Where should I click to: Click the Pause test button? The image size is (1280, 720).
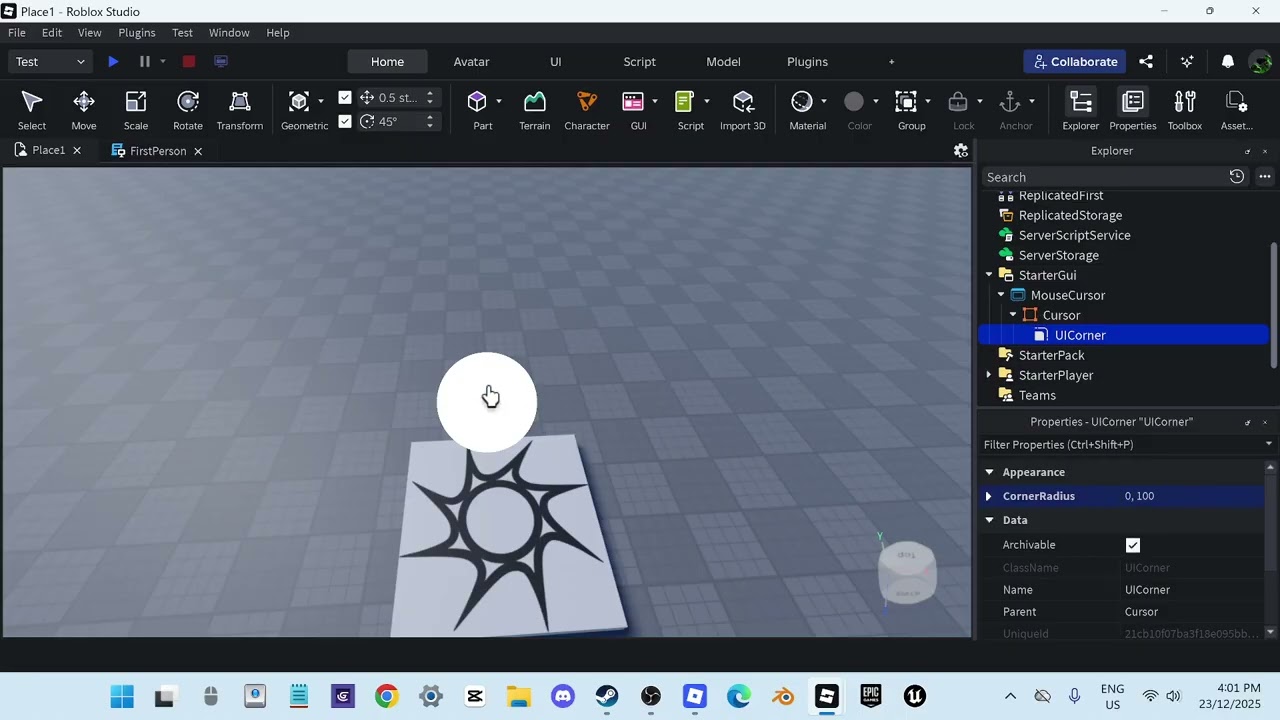(x=145, y=62)
